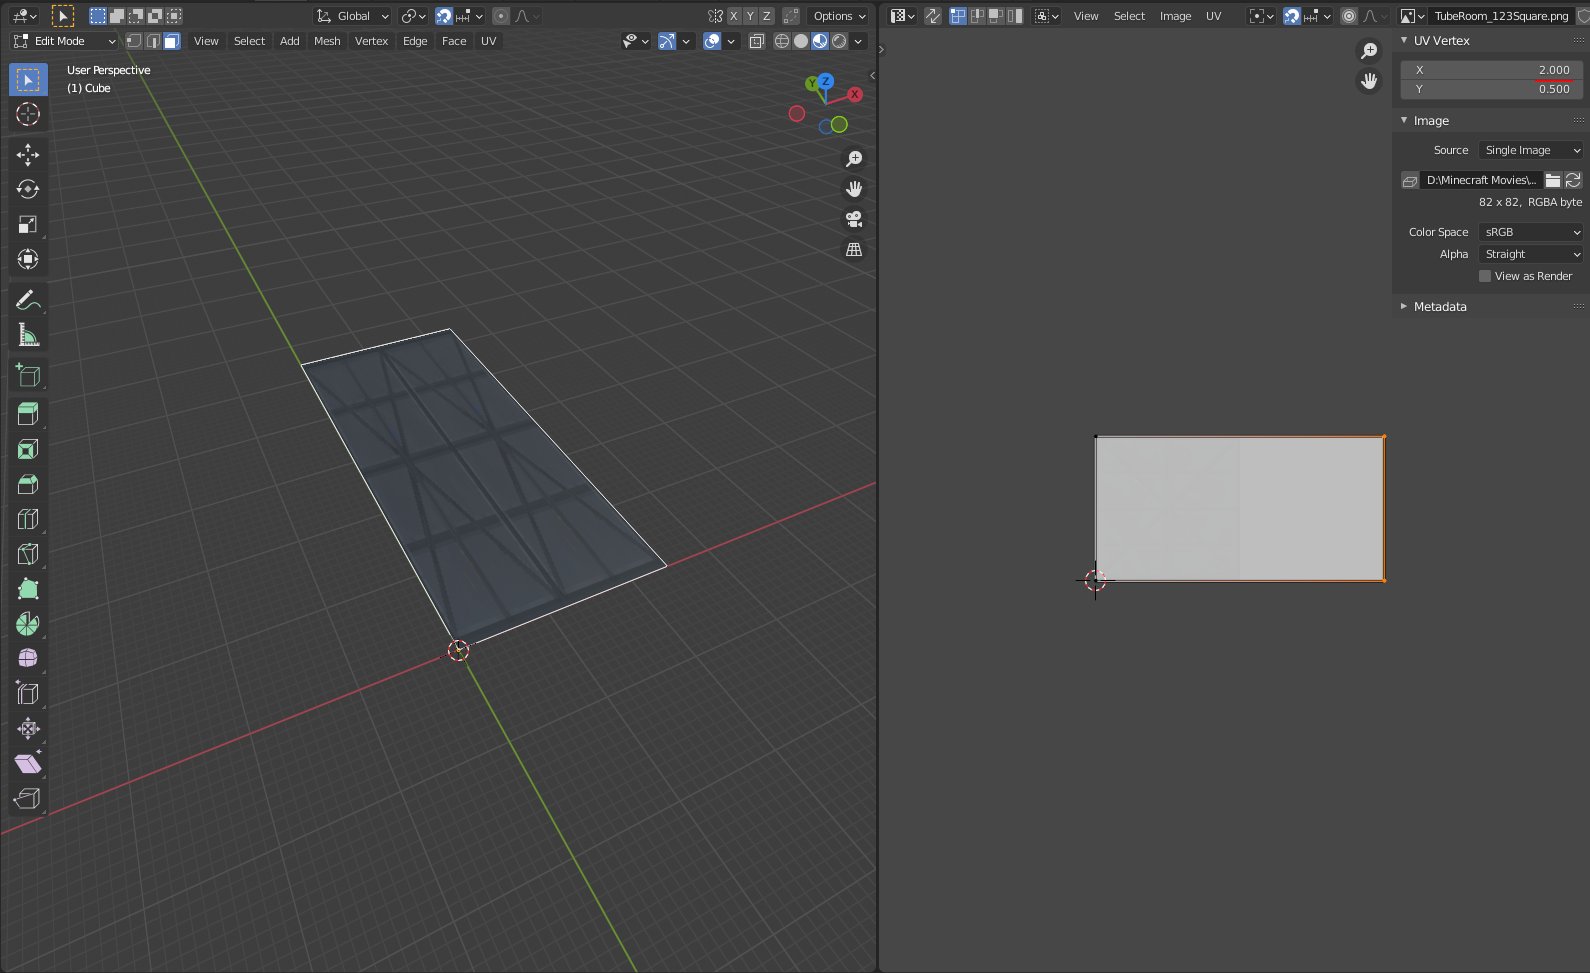This screenshot has width=1590, height=973.
Task: Activate the Scale tool
Action: [28, 224]
